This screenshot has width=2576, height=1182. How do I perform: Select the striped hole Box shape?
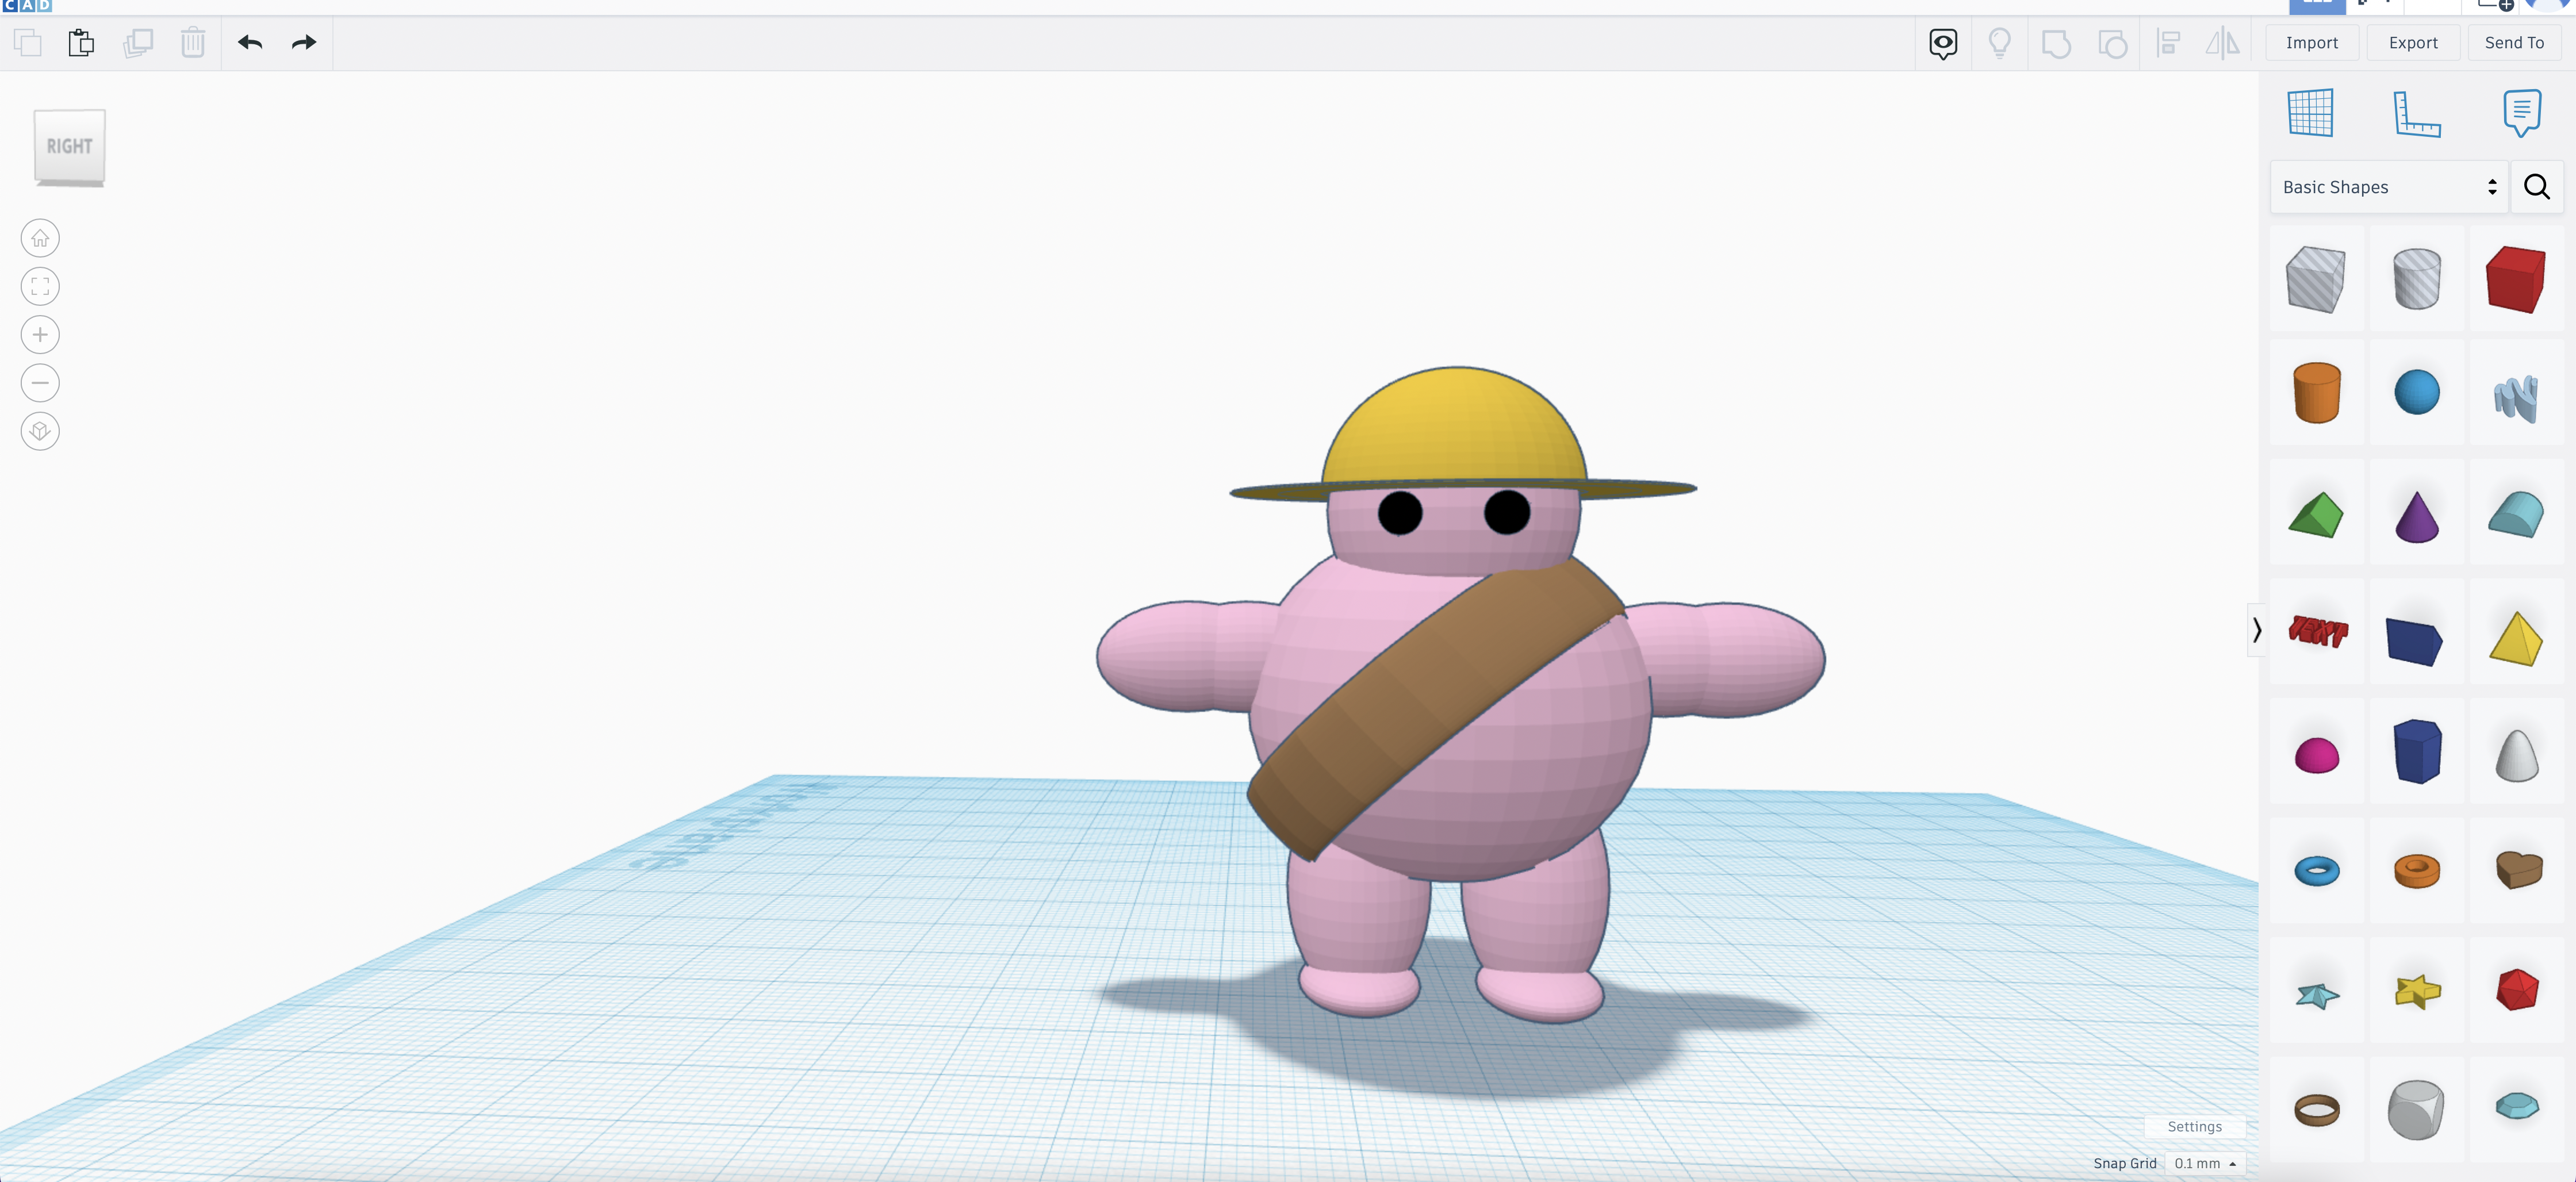(2316, 279)
